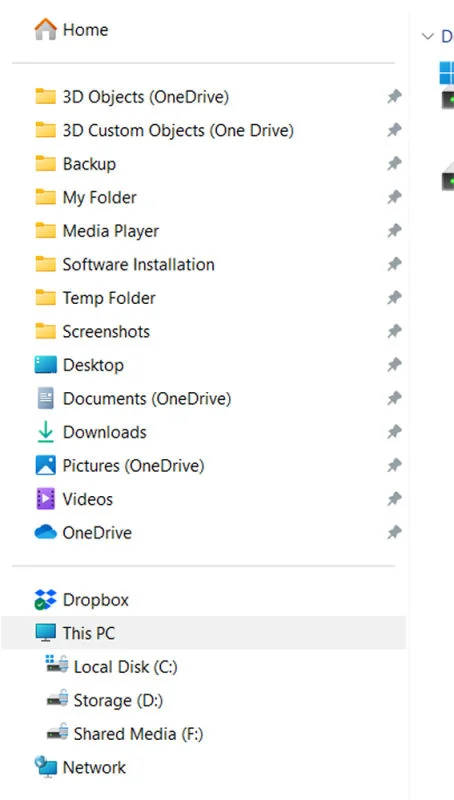Click the Network icon

click(45, 767)
